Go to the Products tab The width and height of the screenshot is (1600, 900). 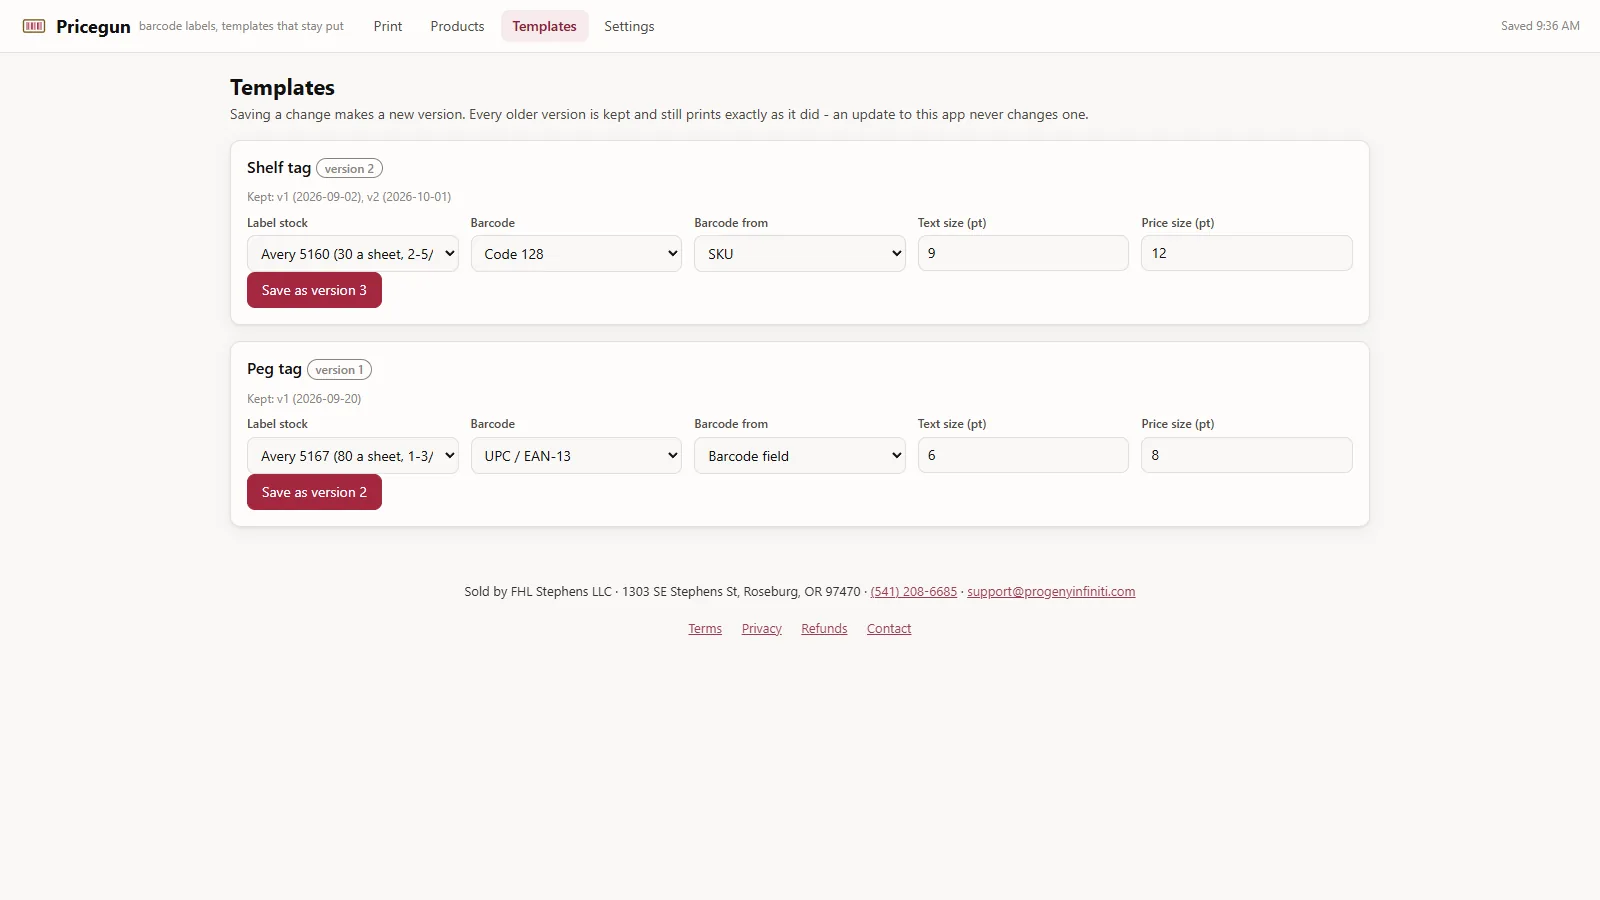tap(457, 26)
